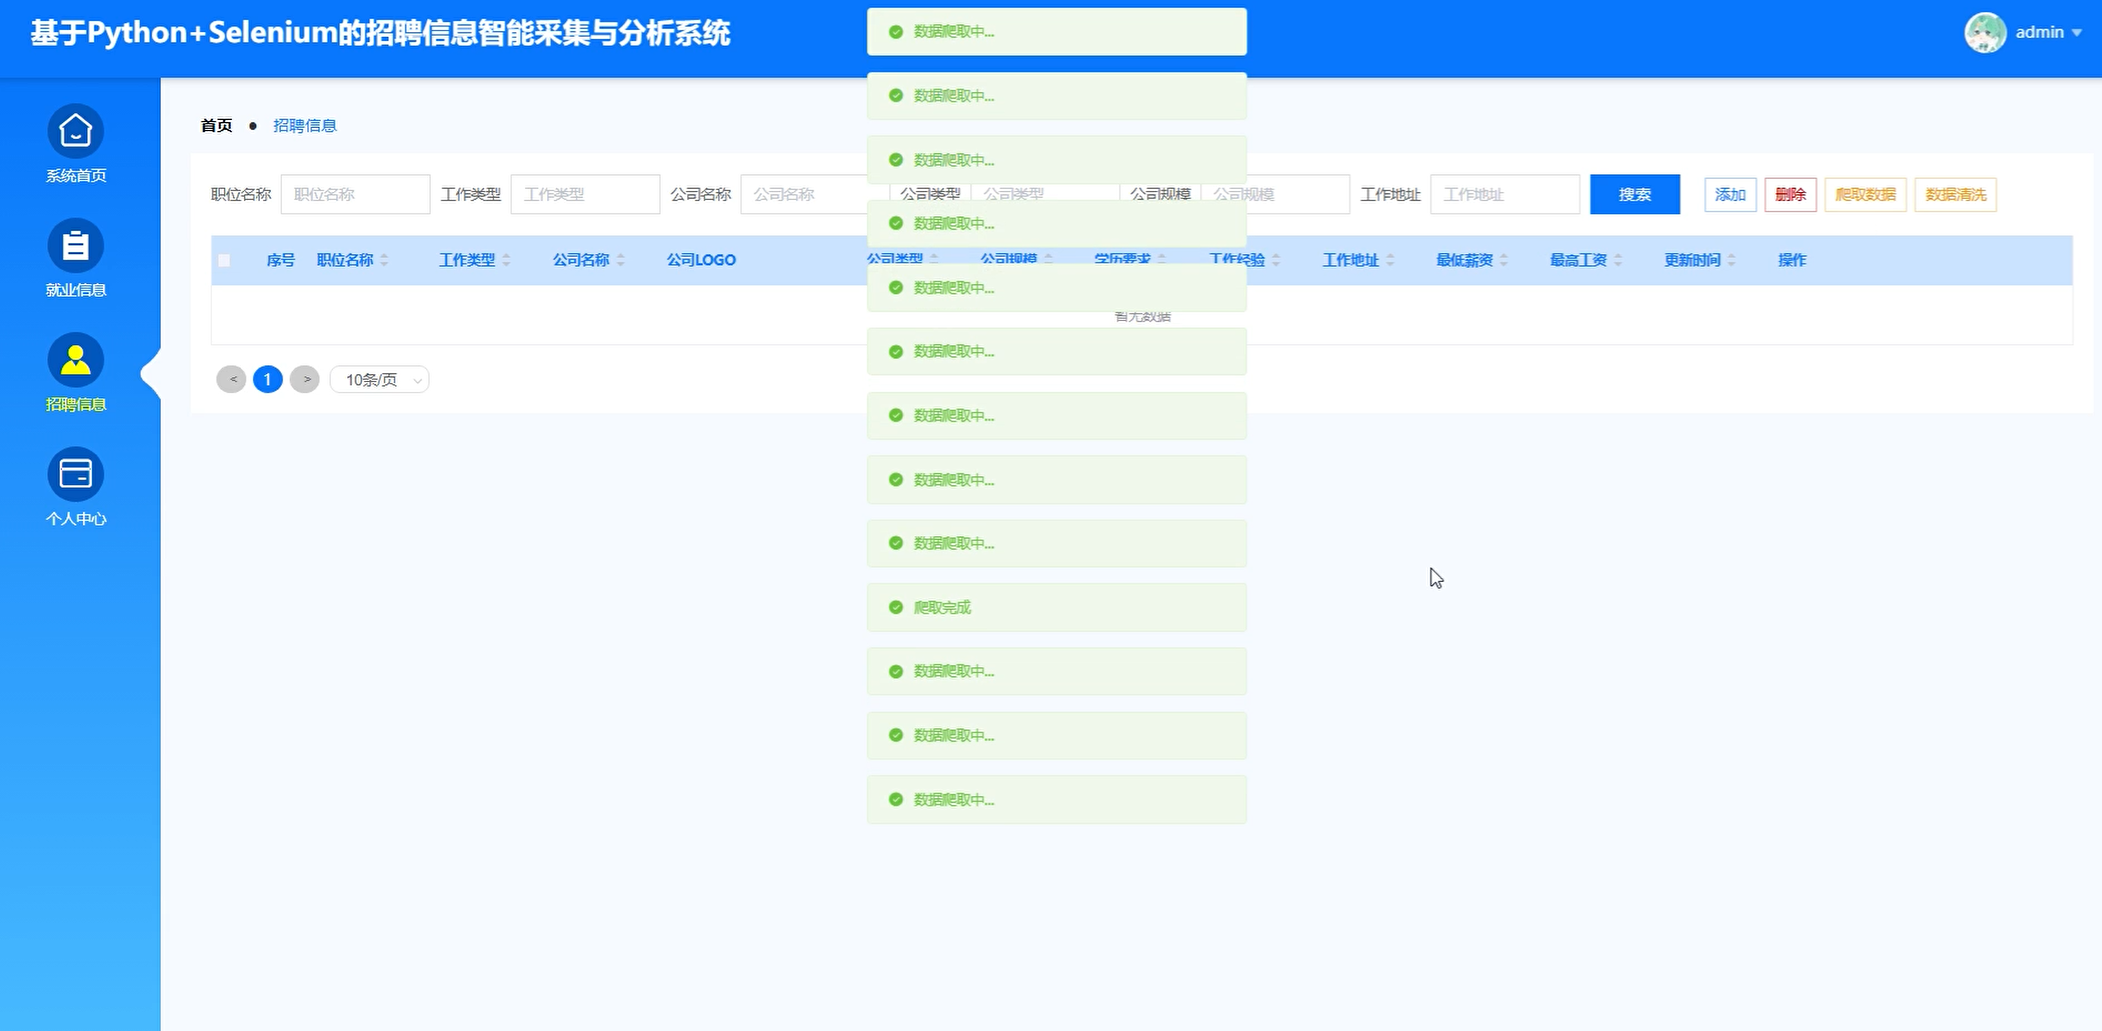Toggle the select-all checkbox in table header
The height and width of the screenshot is (1031, 2102).
224,259
